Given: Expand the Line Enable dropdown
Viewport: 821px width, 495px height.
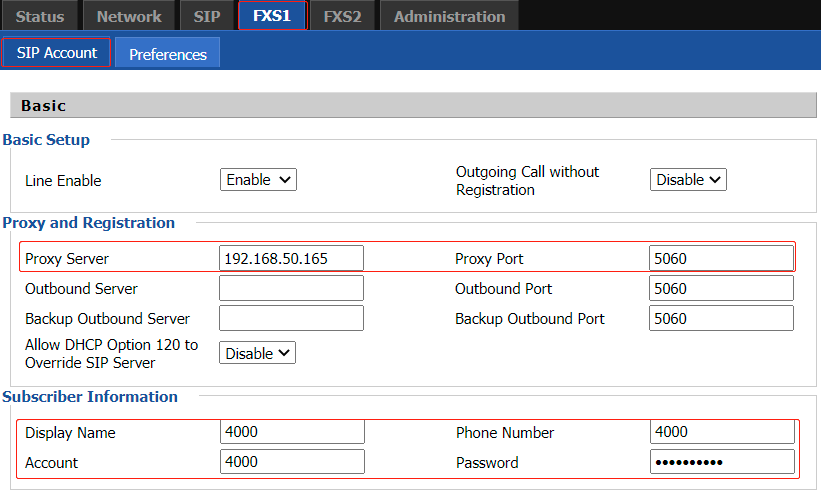Looking at the screenshot, I should tap(258, 180).
